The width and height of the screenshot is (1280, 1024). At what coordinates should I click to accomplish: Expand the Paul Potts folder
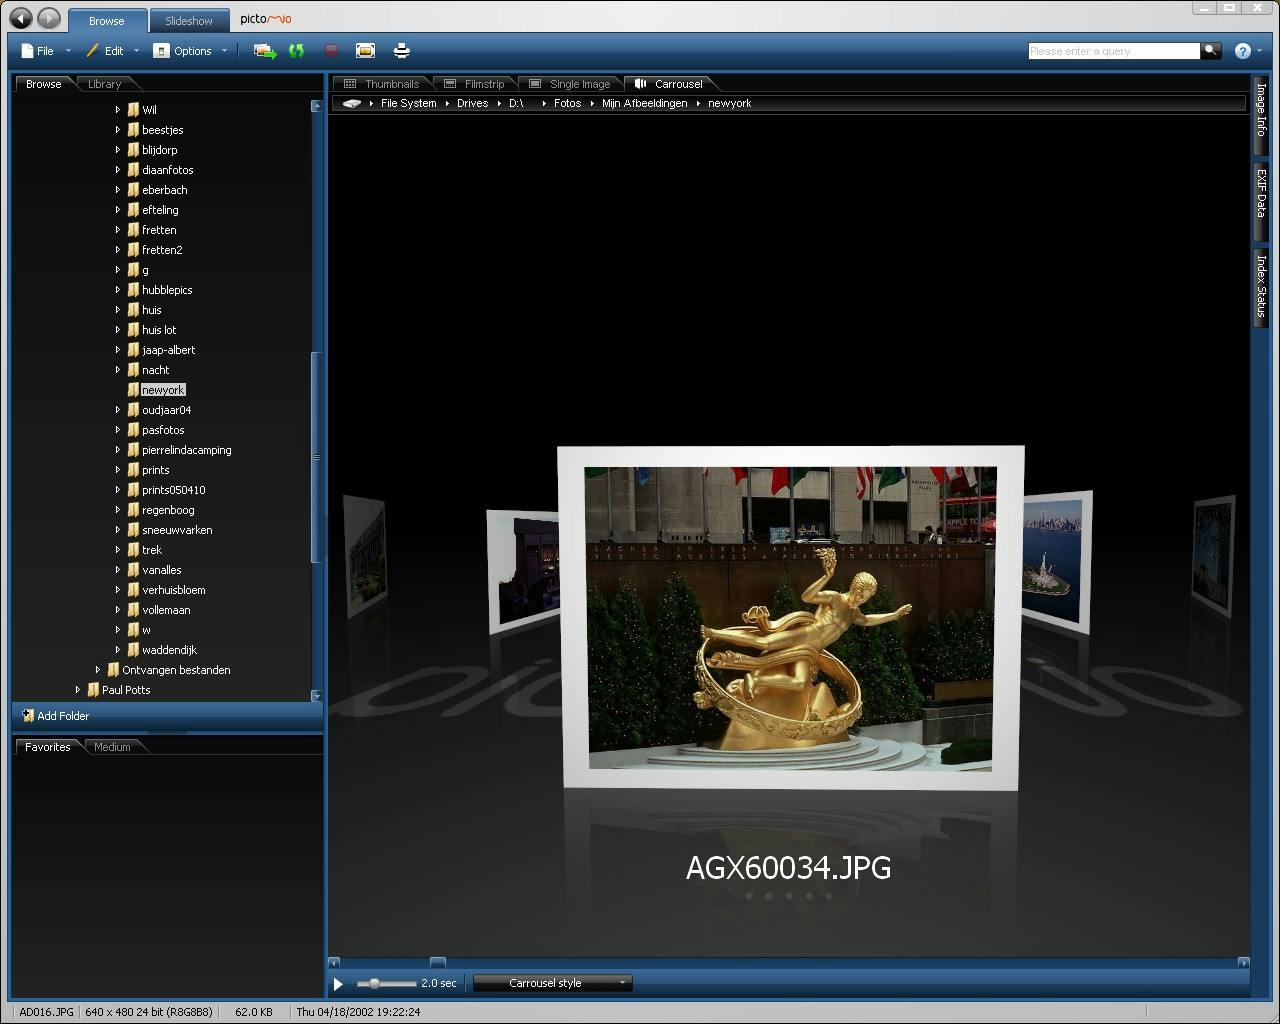click(x=77, y=690)
